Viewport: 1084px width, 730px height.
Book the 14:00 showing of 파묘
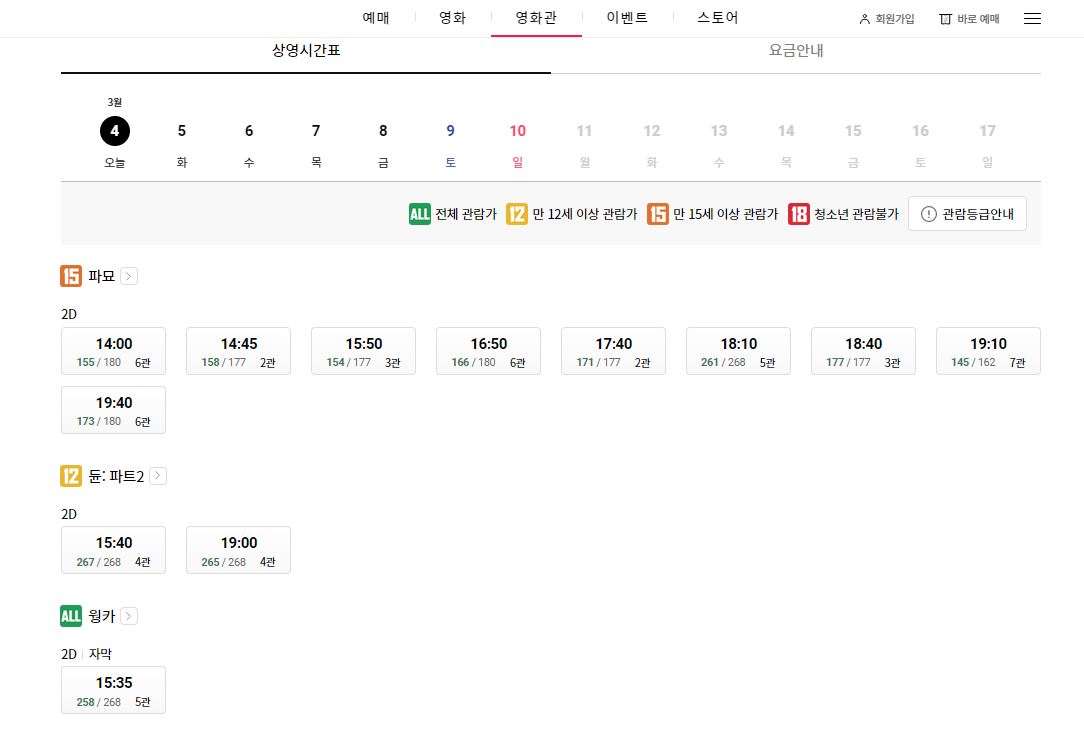point(113,351)
